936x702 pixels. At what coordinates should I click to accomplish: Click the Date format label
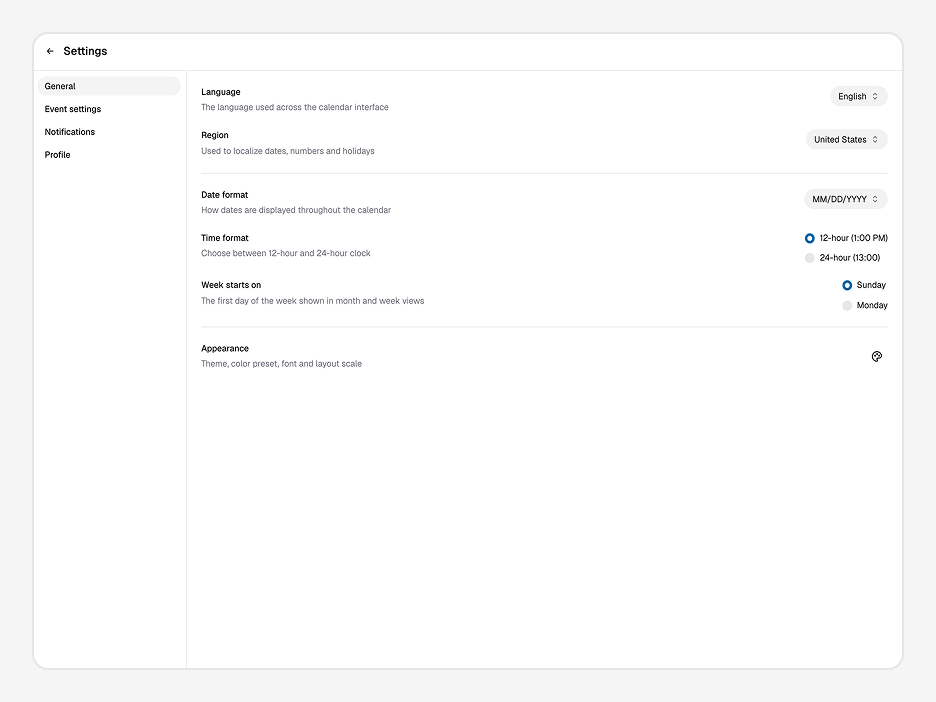point(224,195)
